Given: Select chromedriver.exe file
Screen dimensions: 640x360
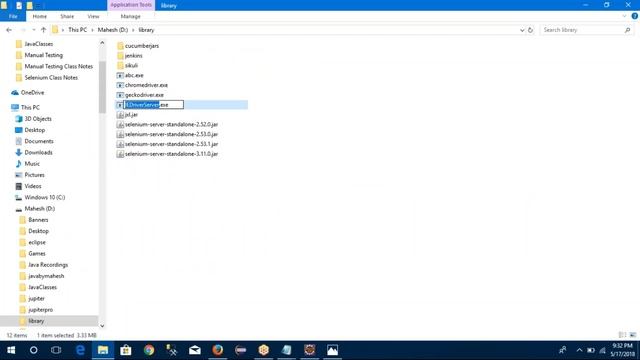Looking at the screenshot, I should pyautogui.click(x=146, y=85).
